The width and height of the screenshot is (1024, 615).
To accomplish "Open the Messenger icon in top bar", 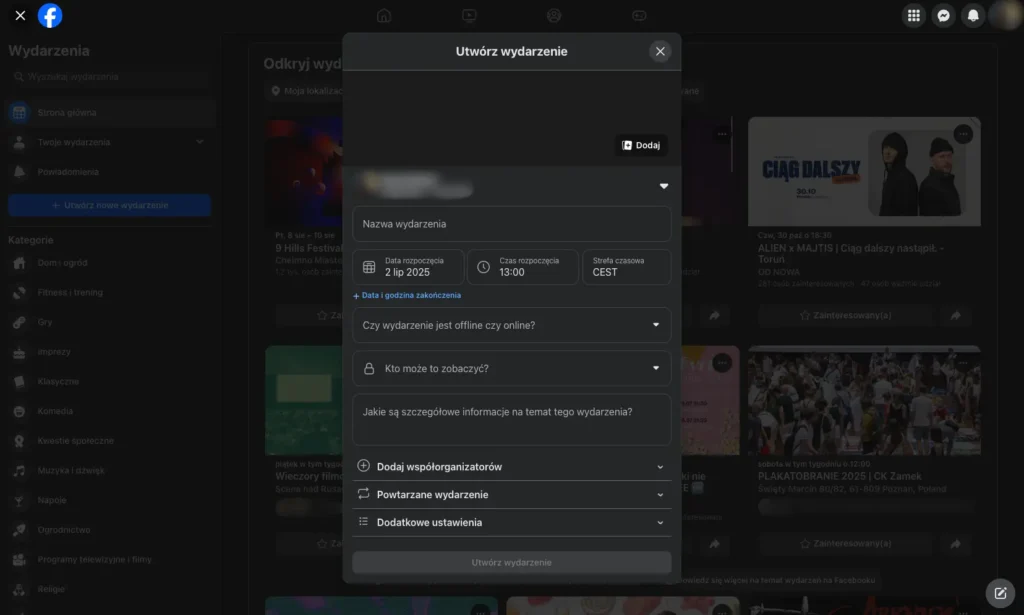I will click(942, 15).
